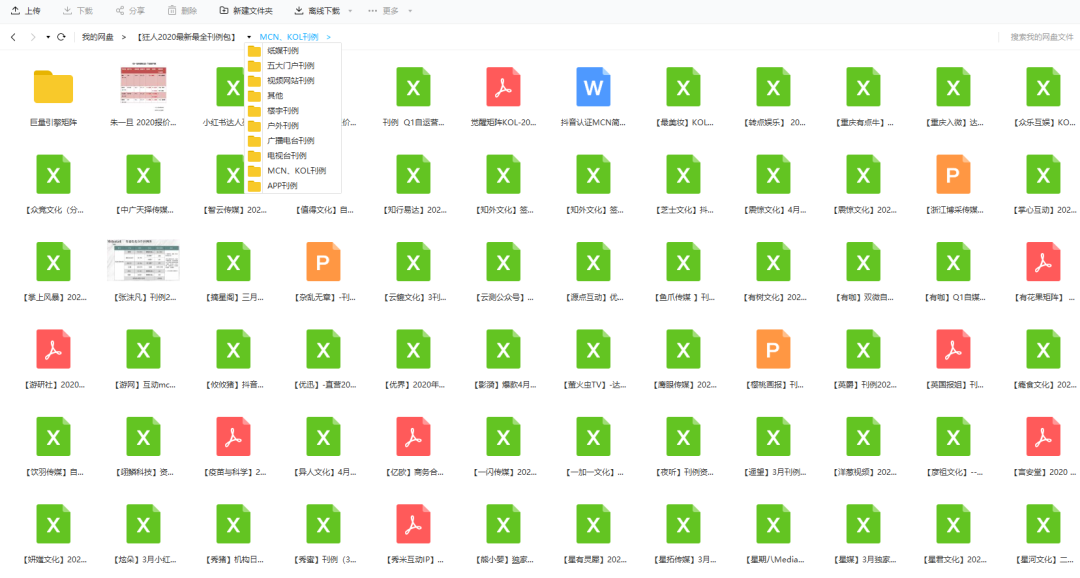
Task: Navigate to 我的网盘 in the breadcrumb
Action: [x=97, y=37]
